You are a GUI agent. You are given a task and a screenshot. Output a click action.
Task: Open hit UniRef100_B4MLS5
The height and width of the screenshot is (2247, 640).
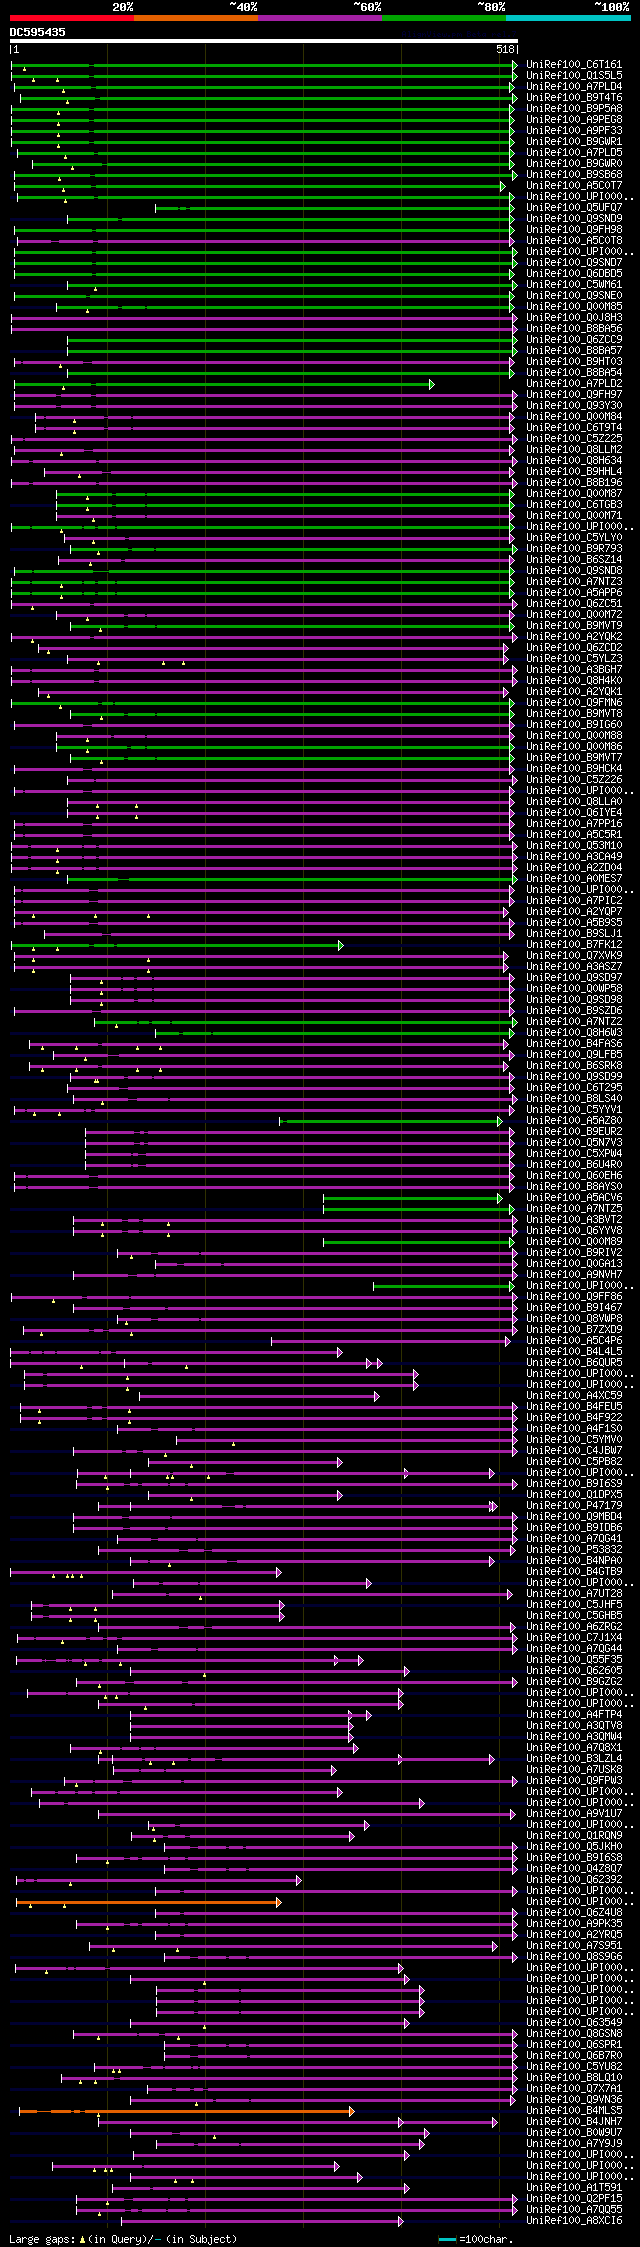(574, 2111)
